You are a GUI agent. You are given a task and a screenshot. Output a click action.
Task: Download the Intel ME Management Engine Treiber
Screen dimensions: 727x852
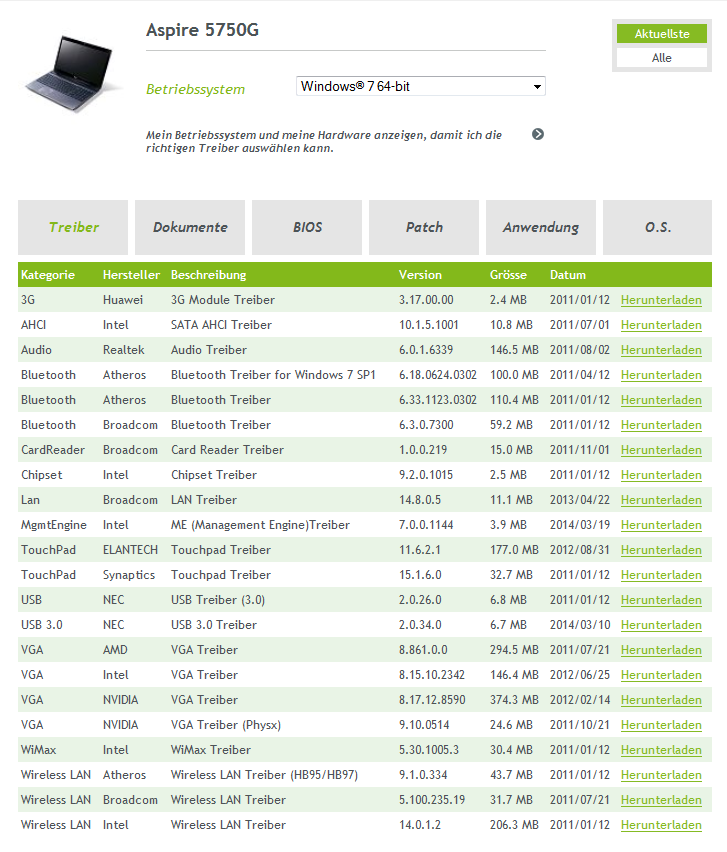[x=661, y=525]
